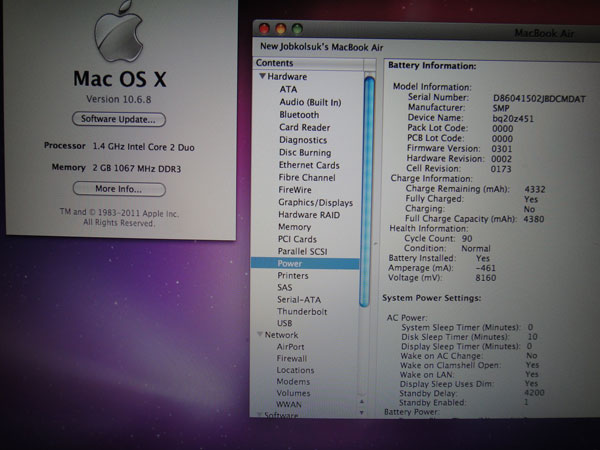Click the Software Update... button

pos(118,119)
